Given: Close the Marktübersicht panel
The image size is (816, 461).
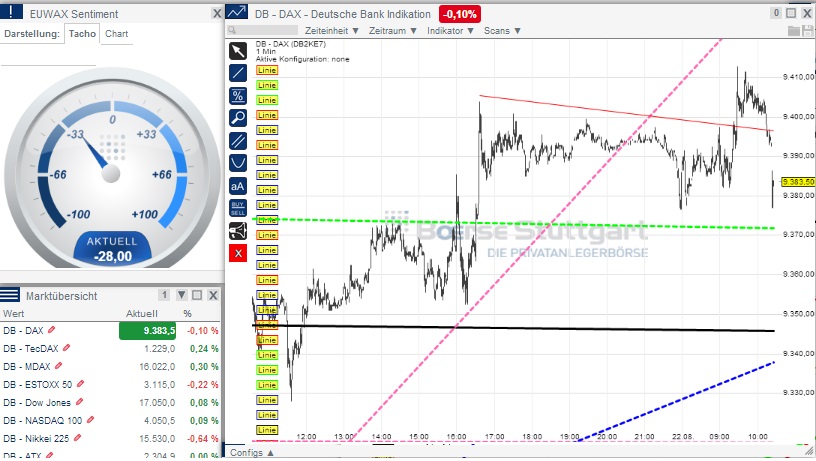Looking at the screenshot, I should (x=213, y=295).
